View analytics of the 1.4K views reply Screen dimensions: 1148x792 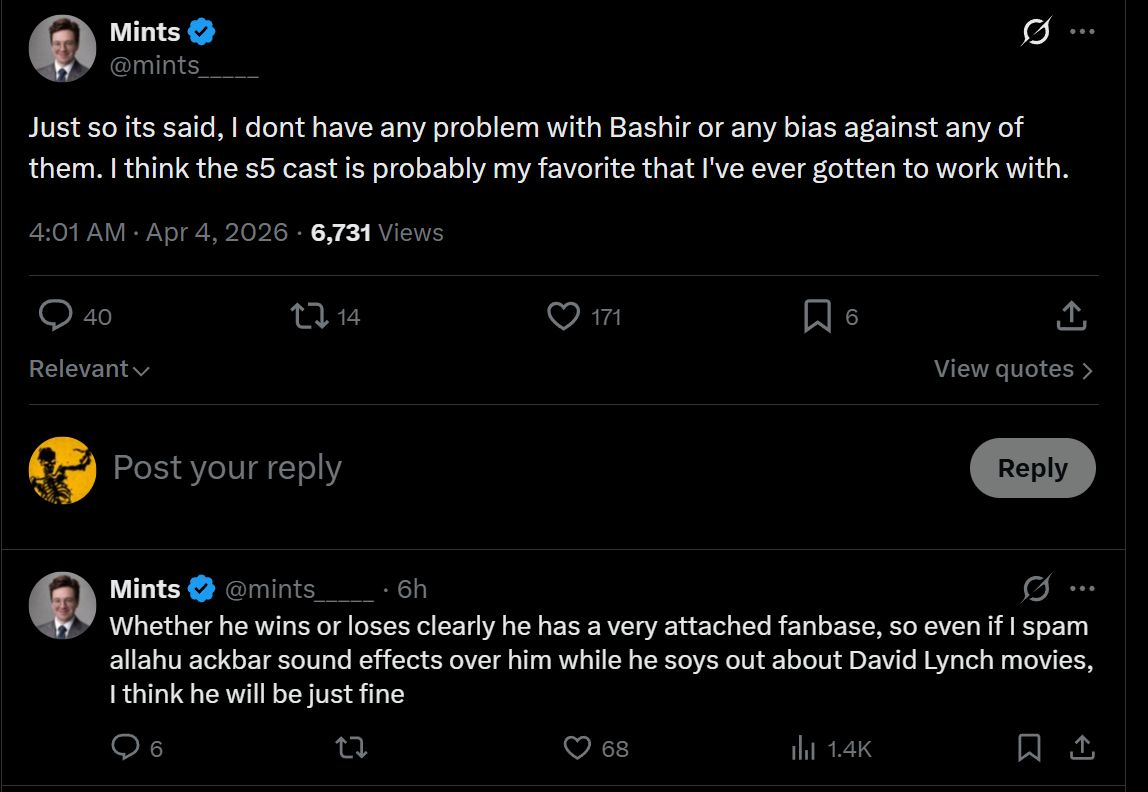tap(803, 747)
